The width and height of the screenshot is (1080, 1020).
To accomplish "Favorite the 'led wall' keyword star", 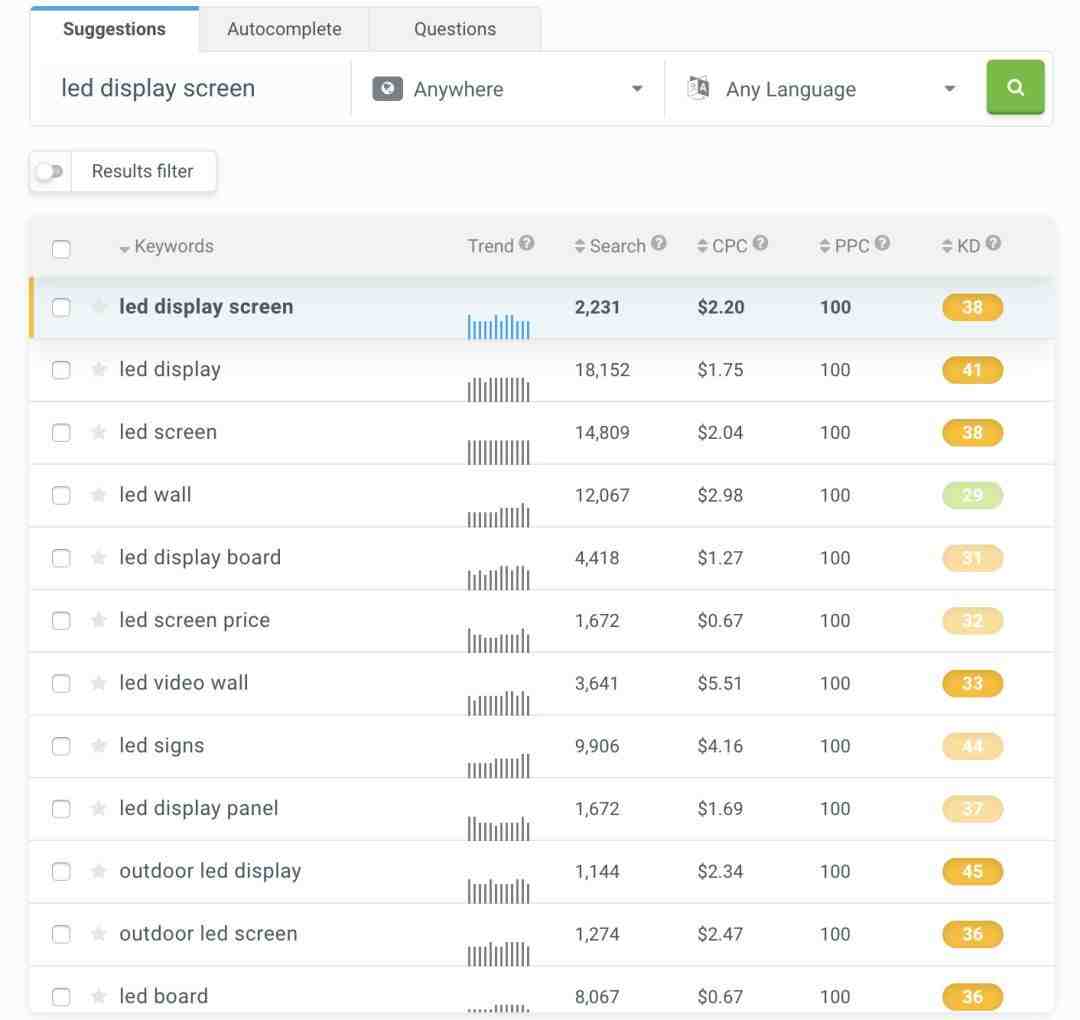I will coord(98,495).
